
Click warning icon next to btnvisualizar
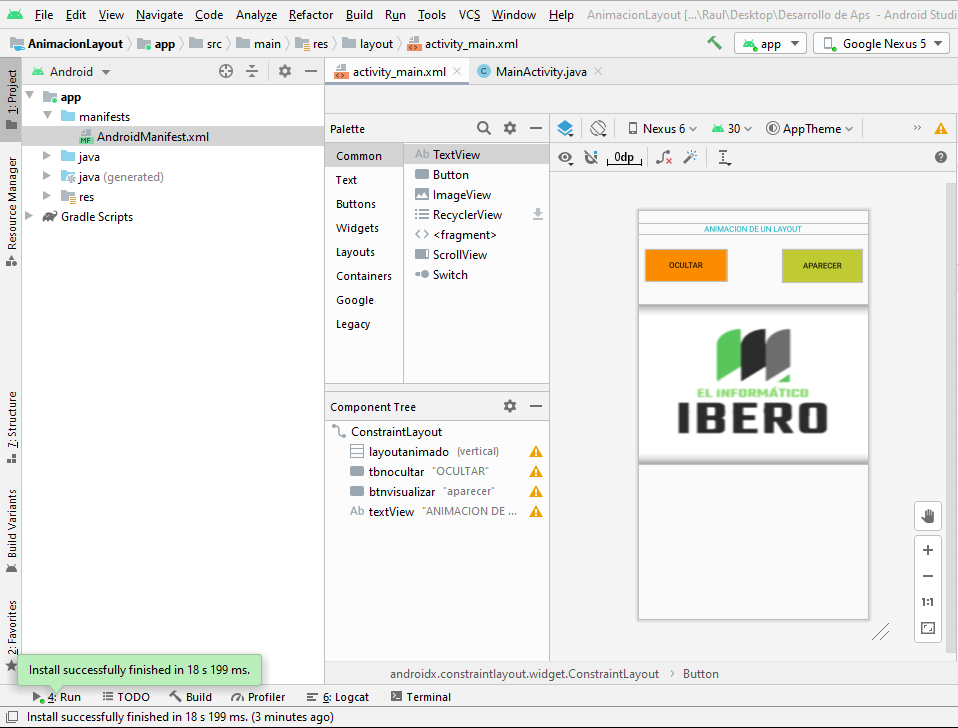click(x=536, y=492)
